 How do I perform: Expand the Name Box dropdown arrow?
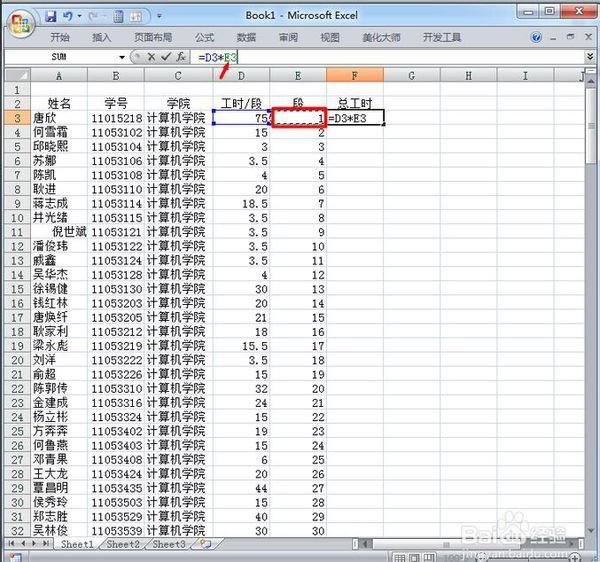(x=122, y=57)
